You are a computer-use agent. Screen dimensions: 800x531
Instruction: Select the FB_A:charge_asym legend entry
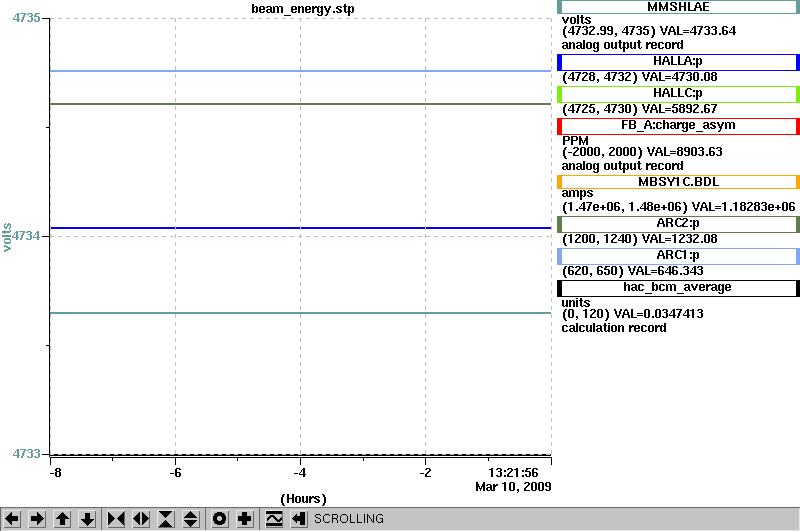pos(678,126)
